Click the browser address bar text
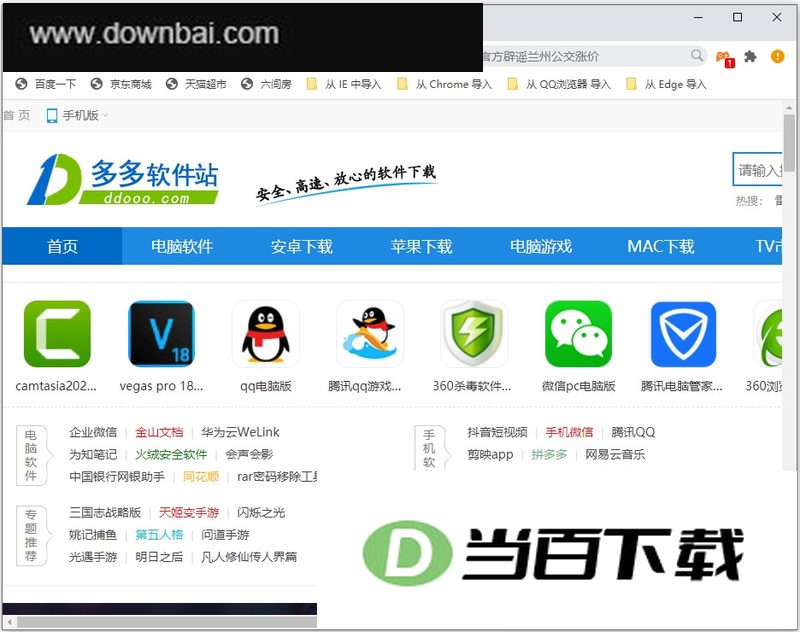800x632 pixels. (541, 56)
